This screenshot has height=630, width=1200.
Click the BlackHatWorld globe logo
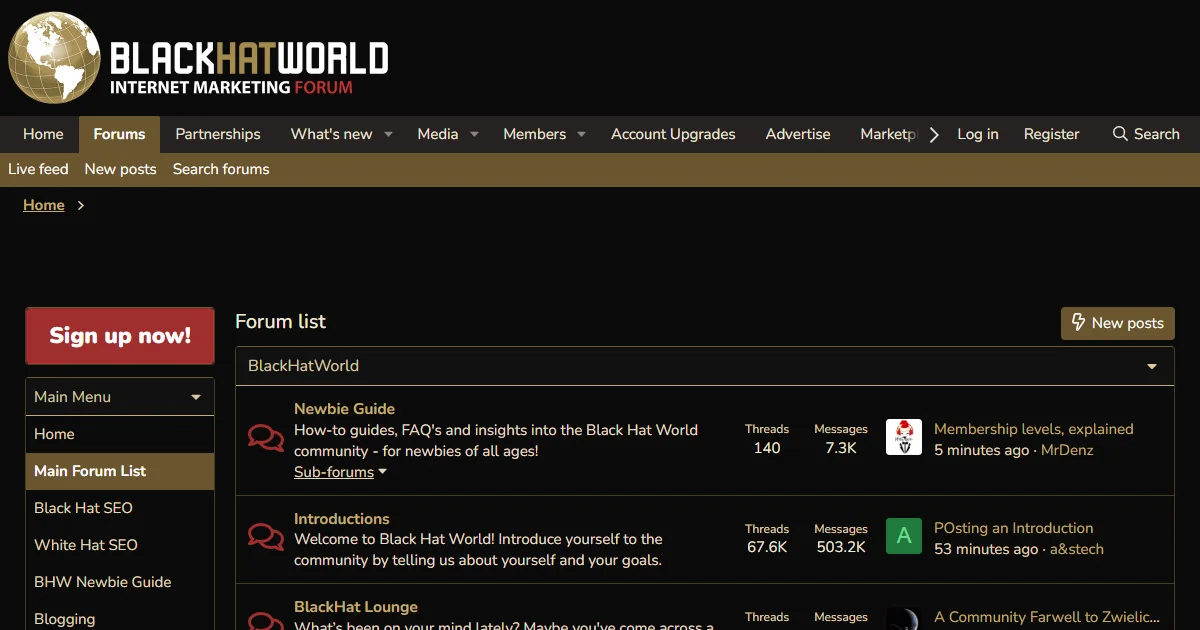(55, 57)
